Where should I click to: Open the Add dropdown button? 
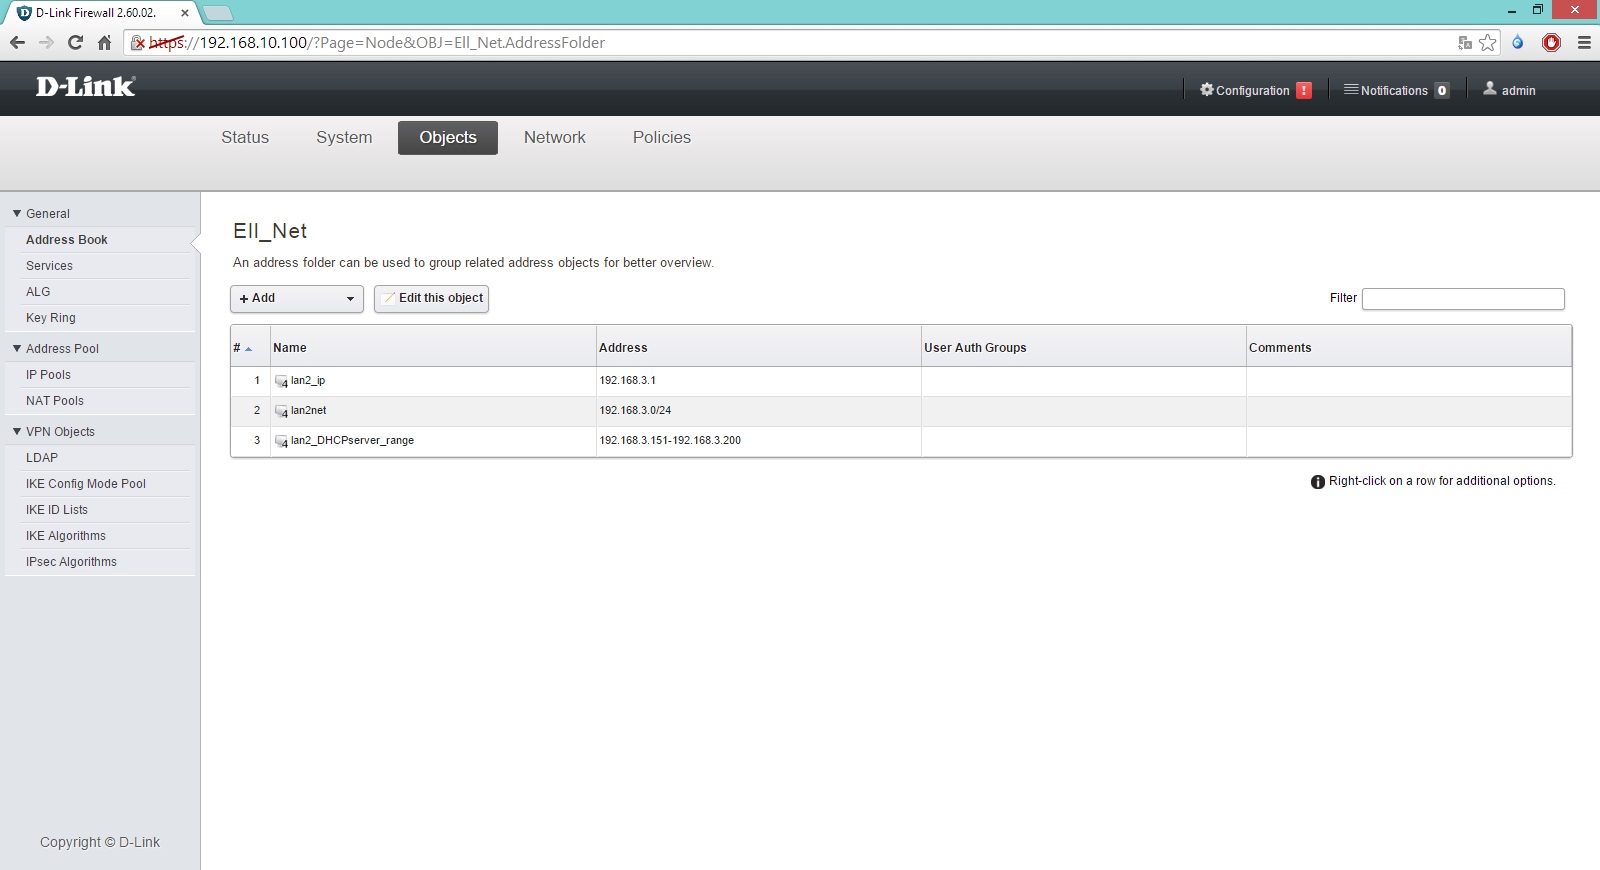pyautogui.click(x=297, y=298)
